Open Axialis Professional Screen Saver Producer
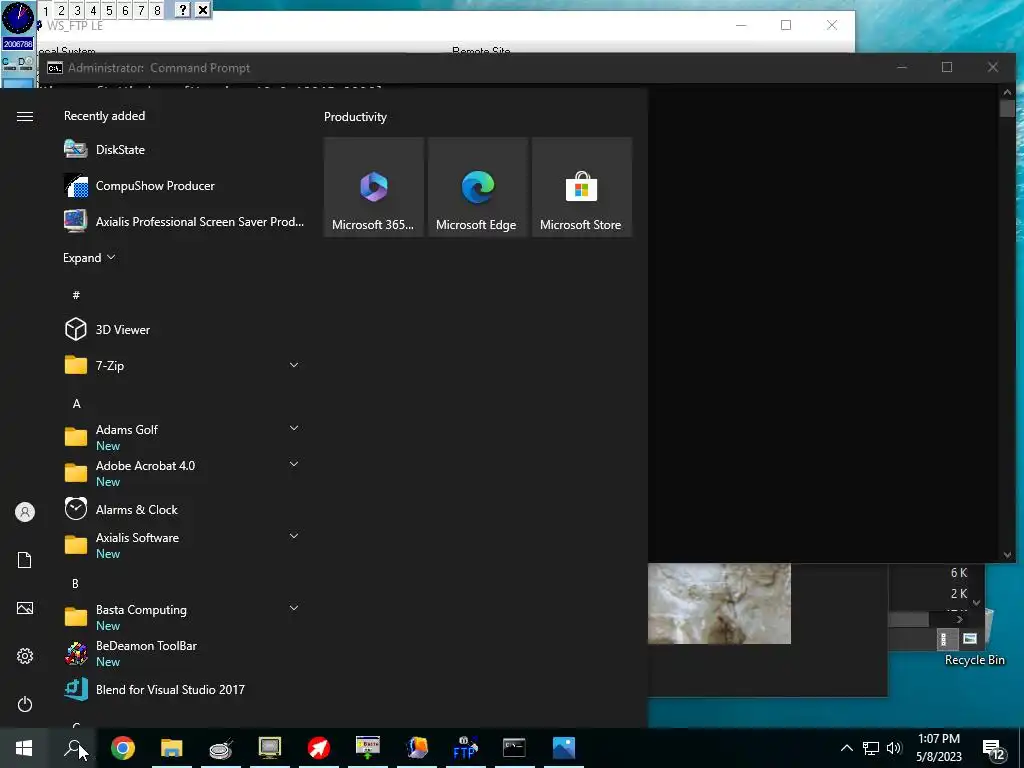This screenshot has width=1024, height=768. [184, 221]
